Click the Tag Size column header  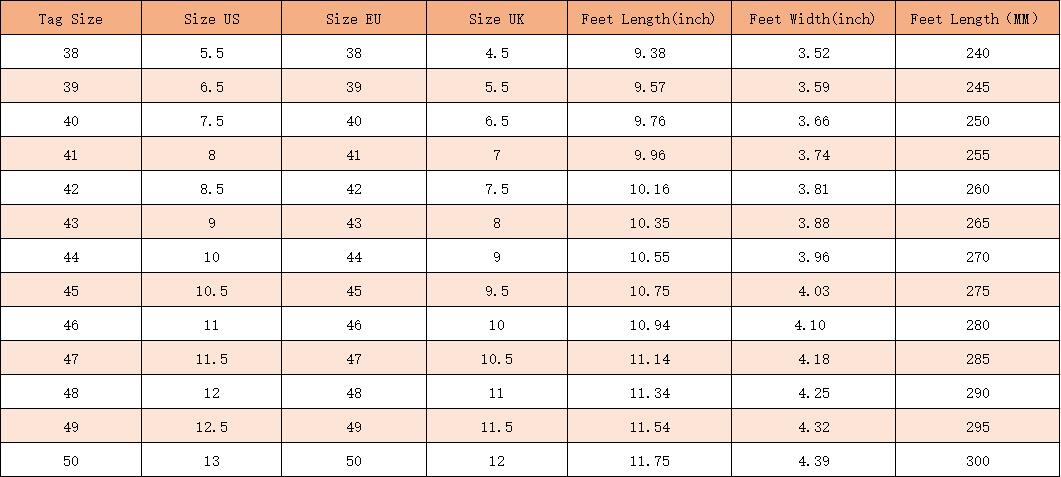(x=71, y=19)
